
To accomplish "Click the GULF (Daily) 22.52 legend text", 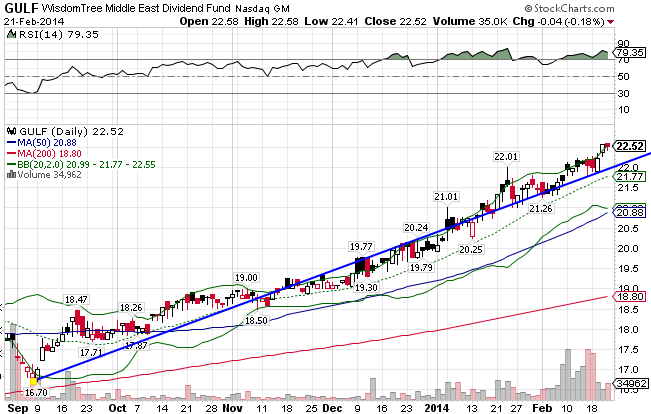I will pyautogui.click(x=71, y=132).
